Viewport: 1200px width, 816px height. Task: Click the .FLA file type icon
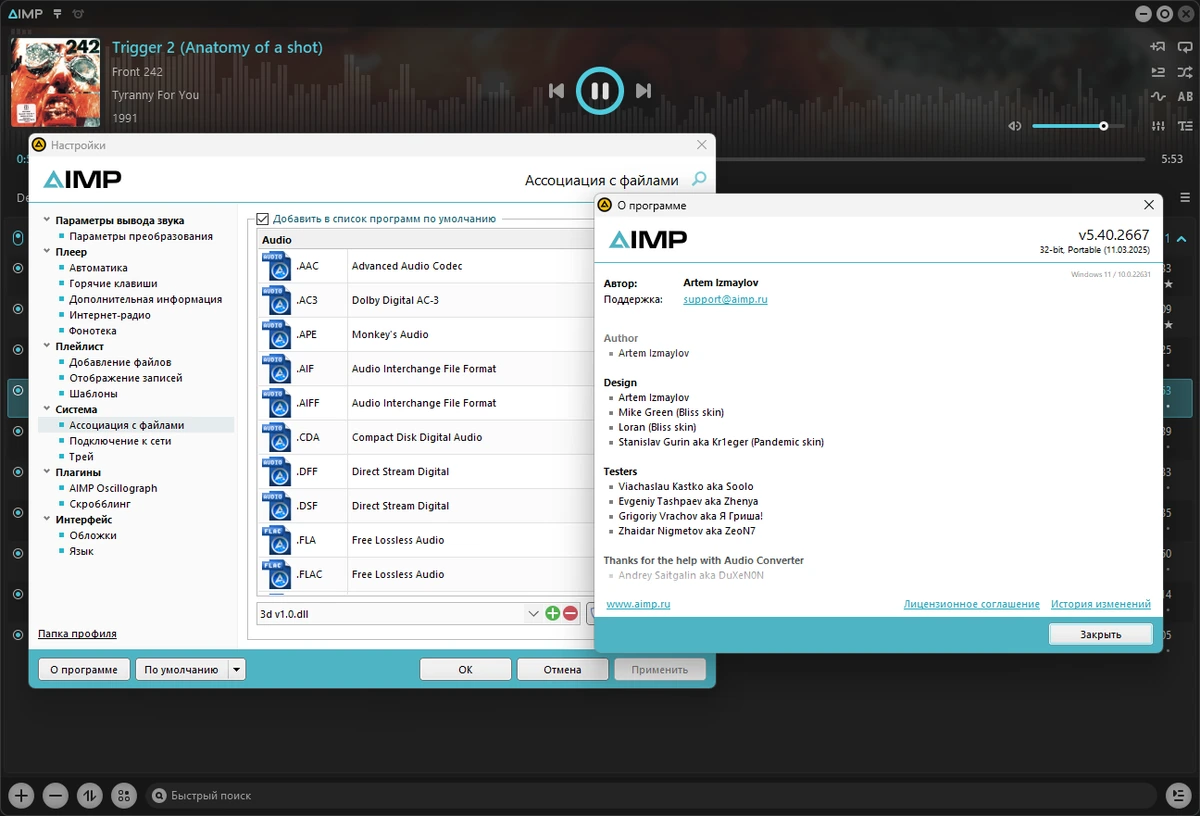pos(276,540)
